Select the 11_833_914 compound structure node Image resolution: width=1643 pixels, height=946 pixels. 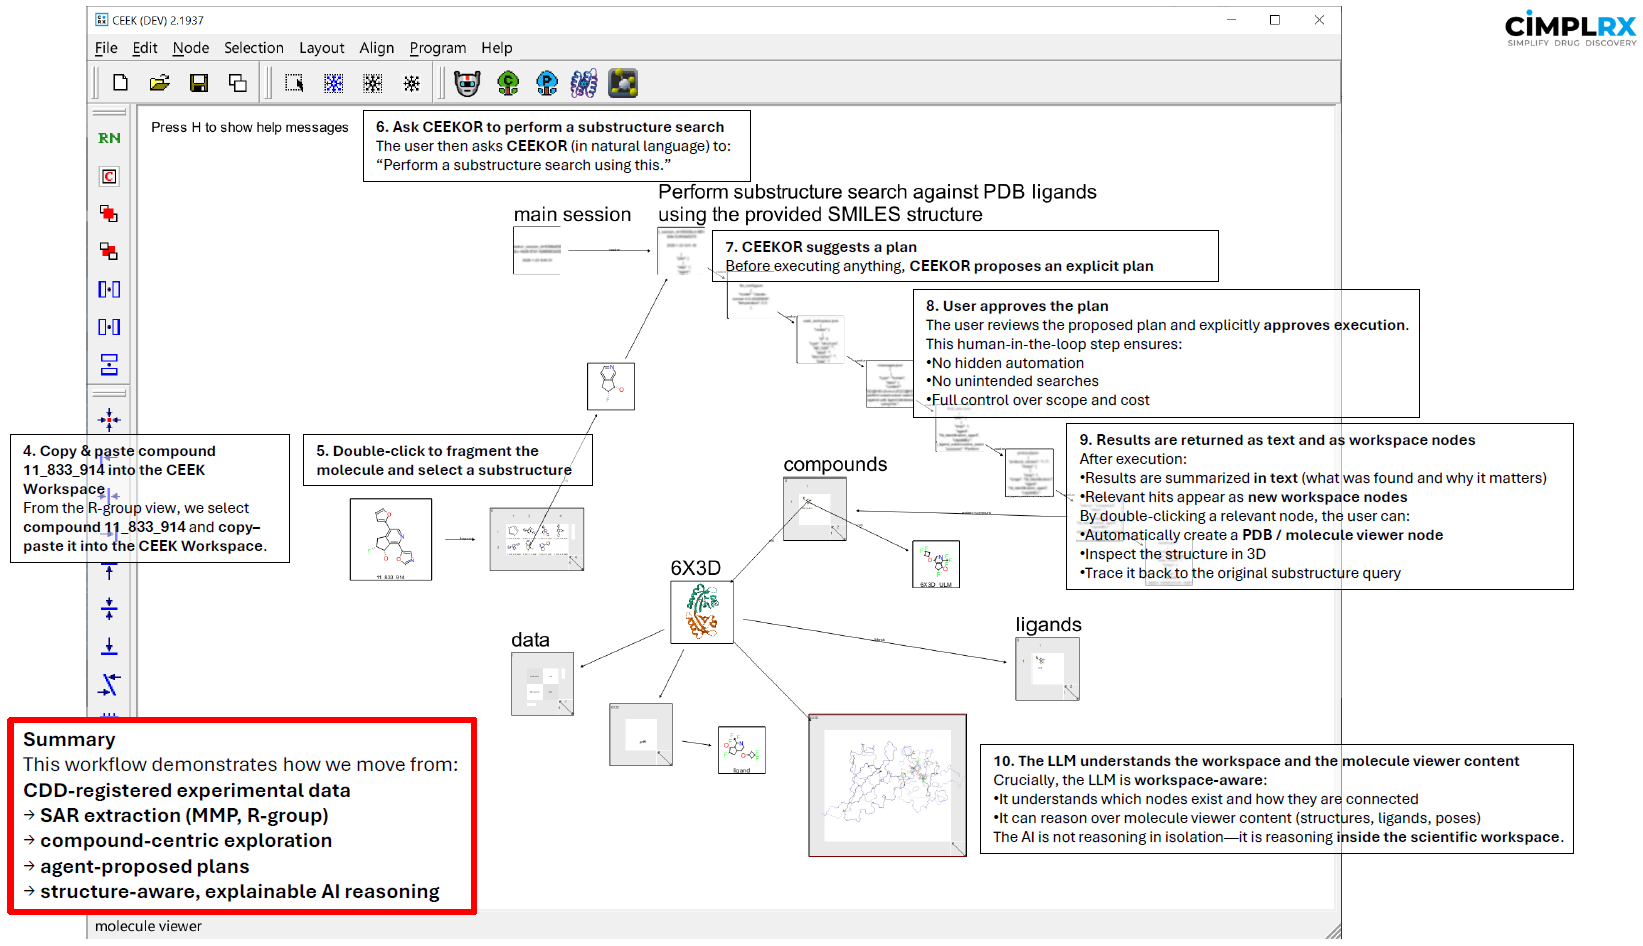point(391,539)
